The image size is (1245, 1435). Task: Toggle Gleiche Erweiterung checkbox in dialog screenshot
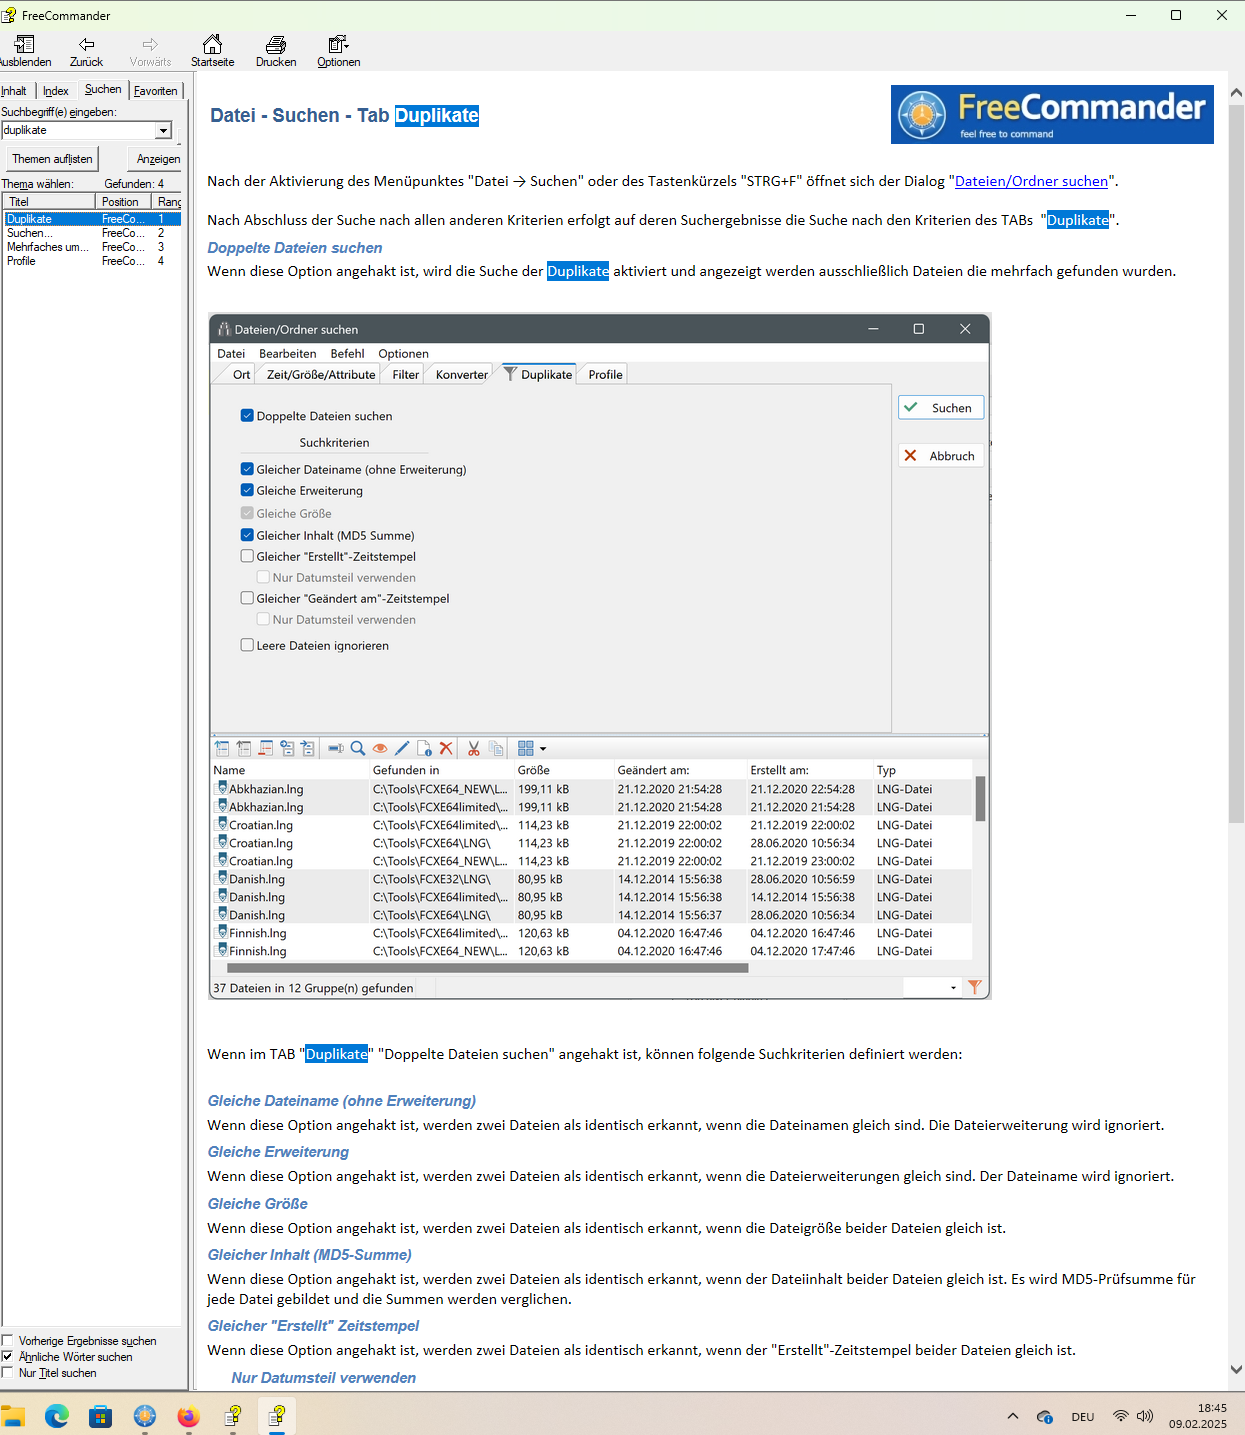pos(247,490)
